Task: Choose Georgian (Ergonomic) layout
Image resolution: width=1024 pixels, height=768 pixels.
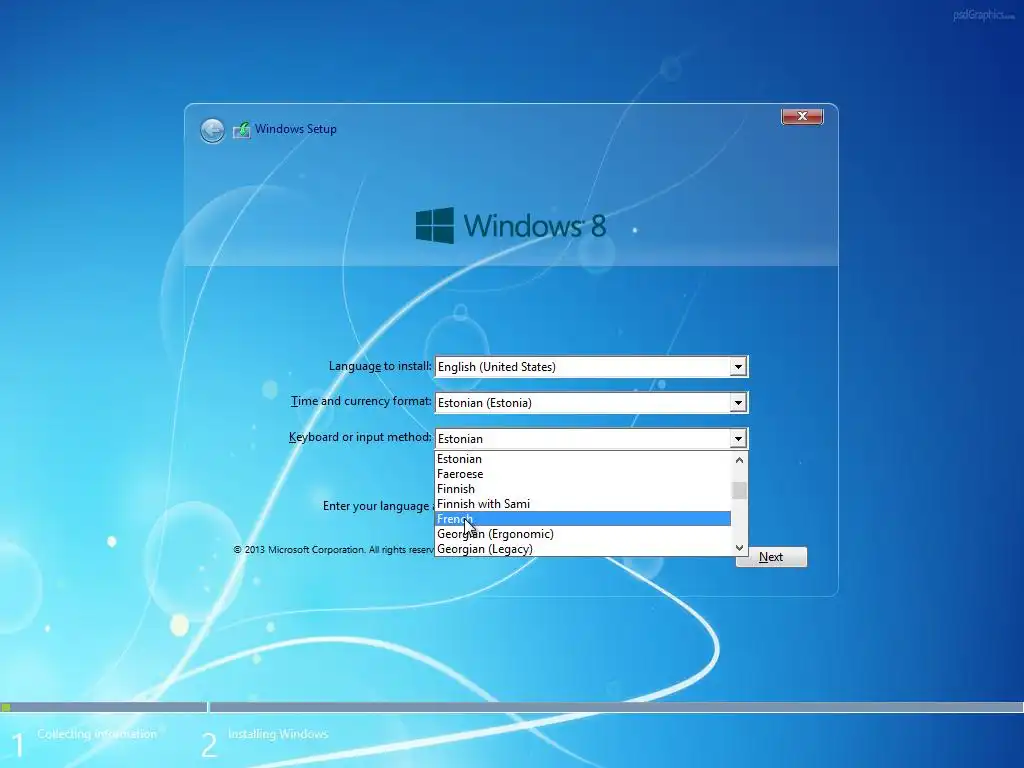Action: [x=583, y=534]
